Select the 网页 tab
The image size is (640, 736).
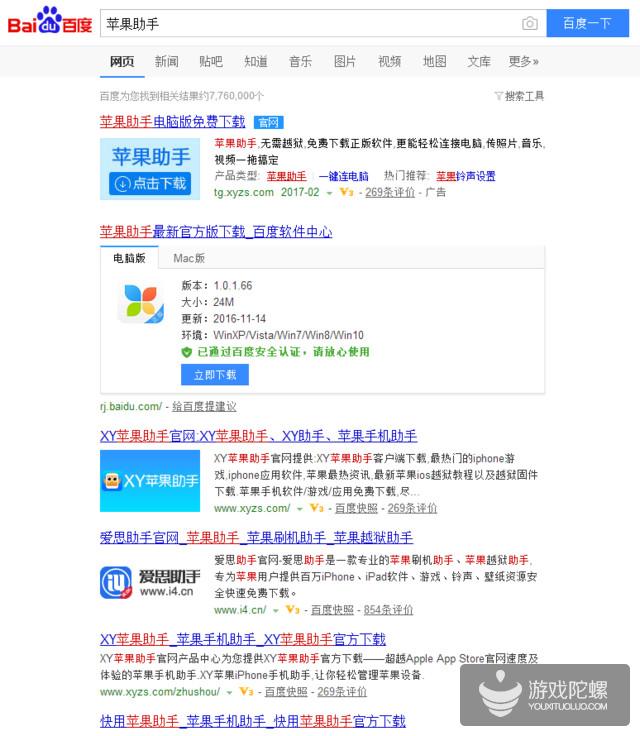pyautogui.click(x=122, y=61)
